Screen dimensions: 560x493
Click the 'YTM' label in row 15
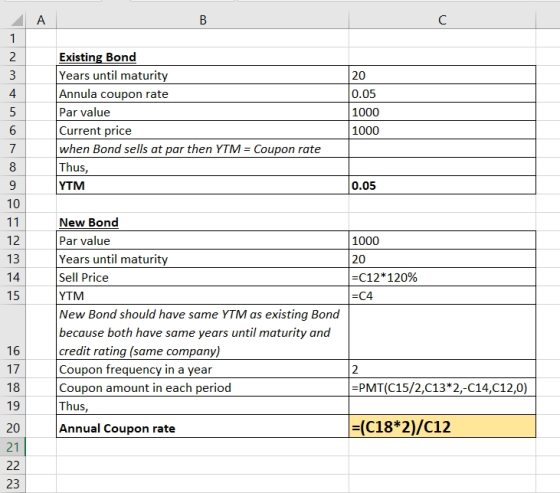202,296
